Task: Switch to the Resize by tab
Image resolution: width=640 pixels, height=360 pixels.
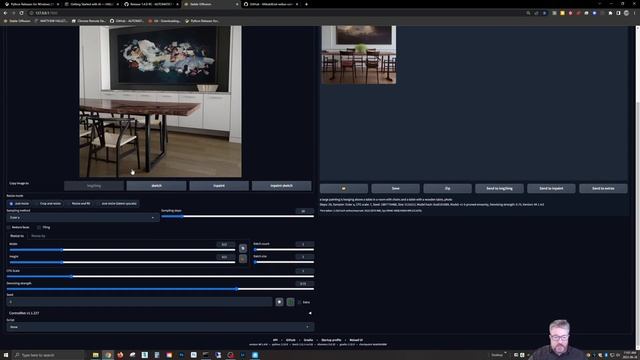Action: (x=38, y=236)
